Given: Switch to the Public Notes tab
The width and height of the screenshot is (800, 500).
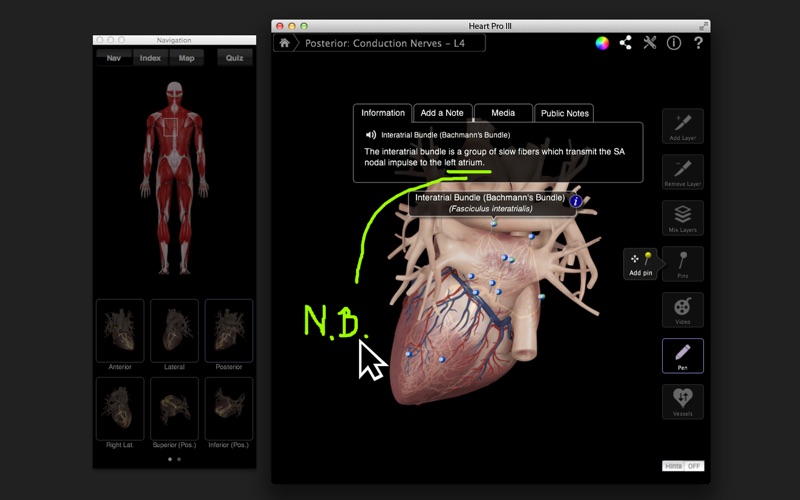Looking at the screenshot, I should click(x=565, y=113).
